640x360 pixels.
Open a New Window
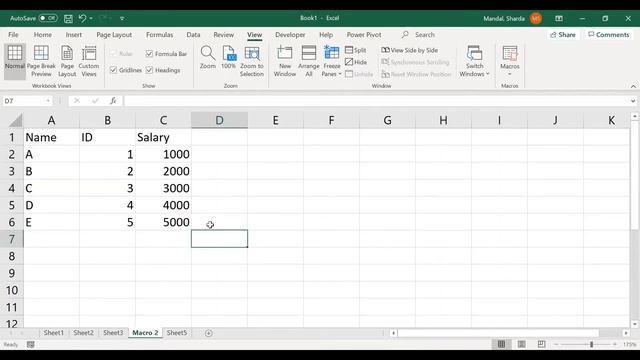[284, 61]
